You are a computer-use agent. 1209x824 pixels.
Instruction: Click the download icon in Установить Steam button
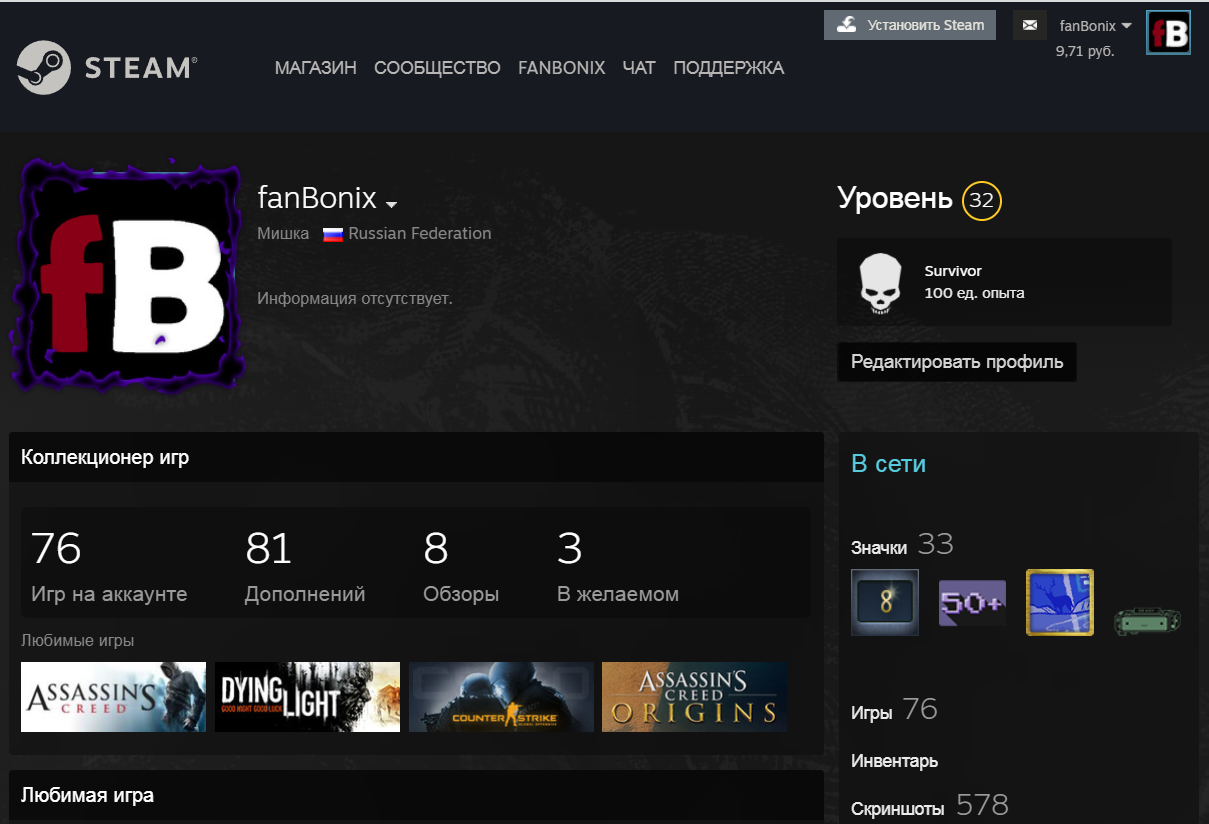847,25
